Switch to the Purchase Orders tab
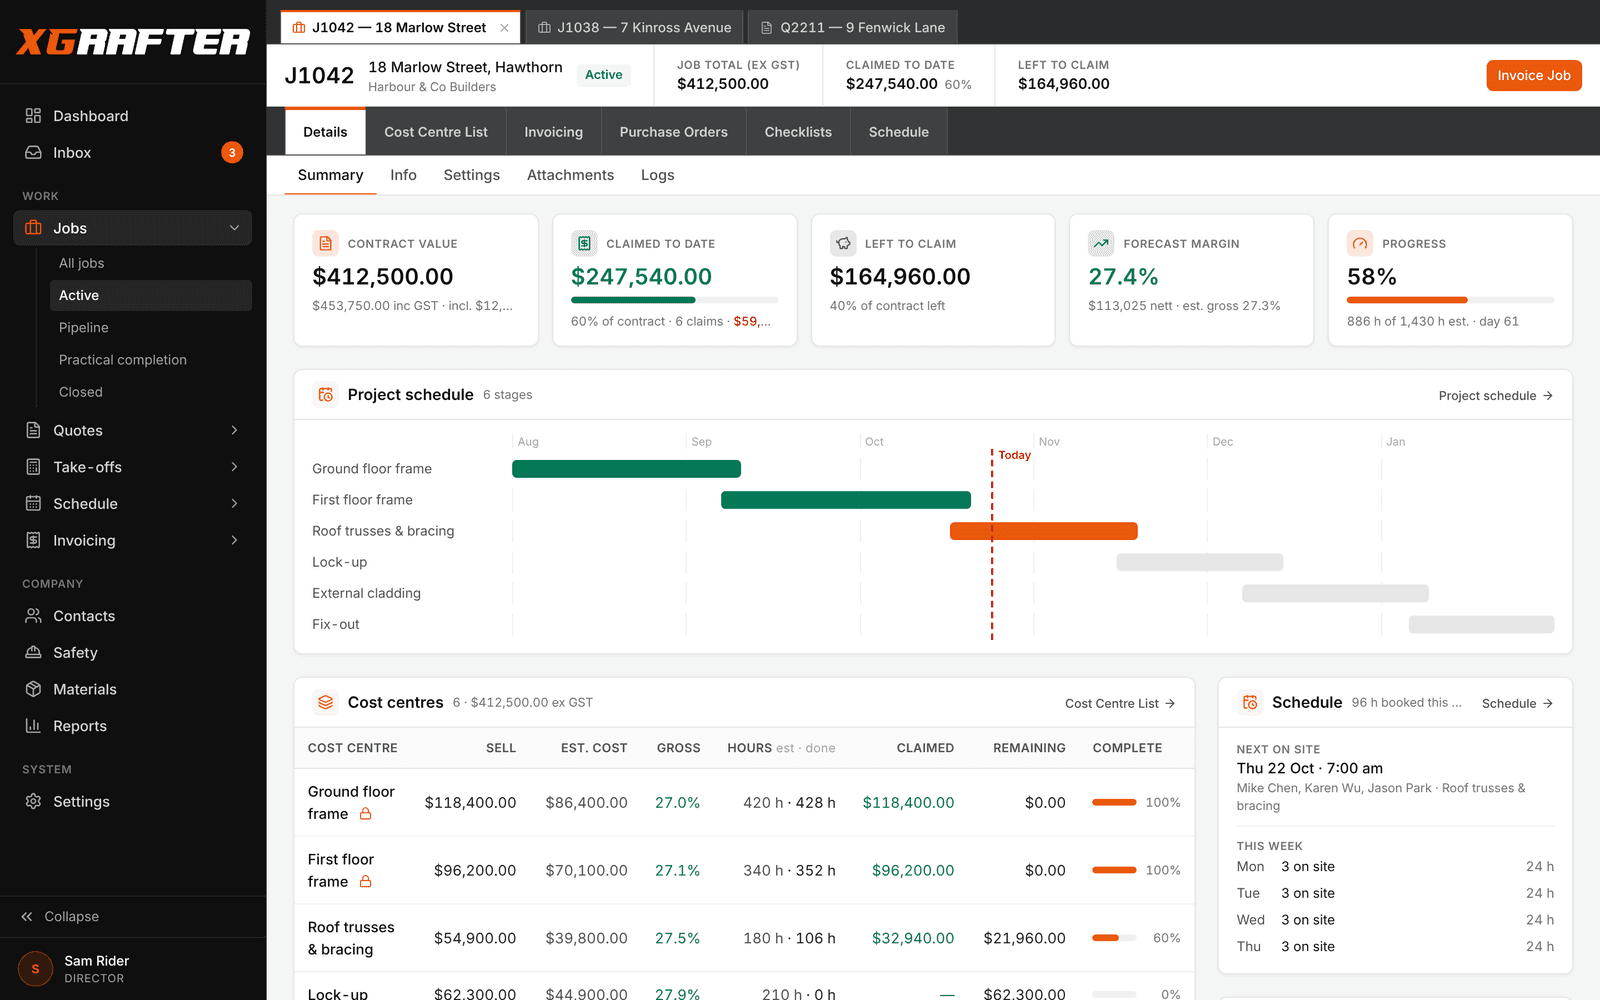The height and width of the screenshot is (1000, 1600). tap(673, 132)
